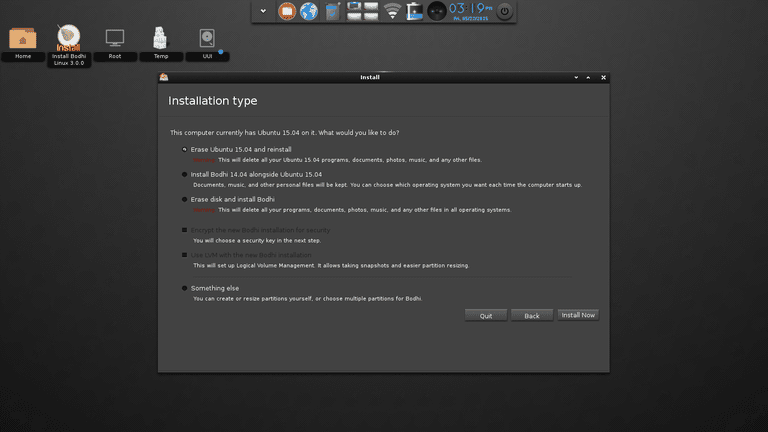Select Erase Ubuntu 15.04 and reinstall
This screenshot has width=768, height=432.
coord(238,149)
